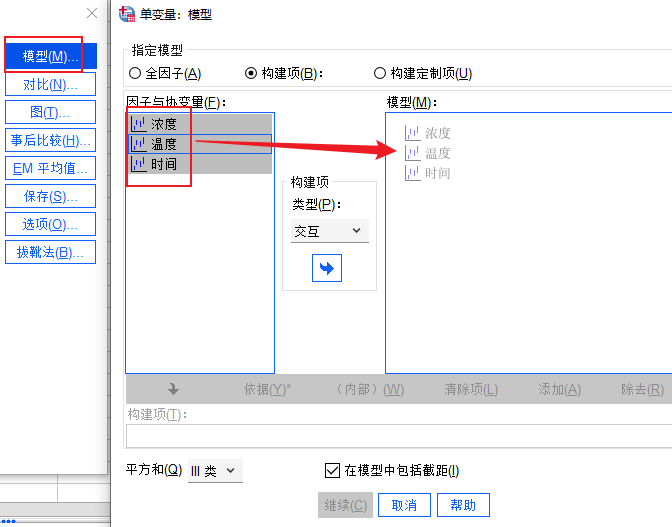Click the 构建项(T) text field
Screen dimensions: 672x527
[399, 436]
